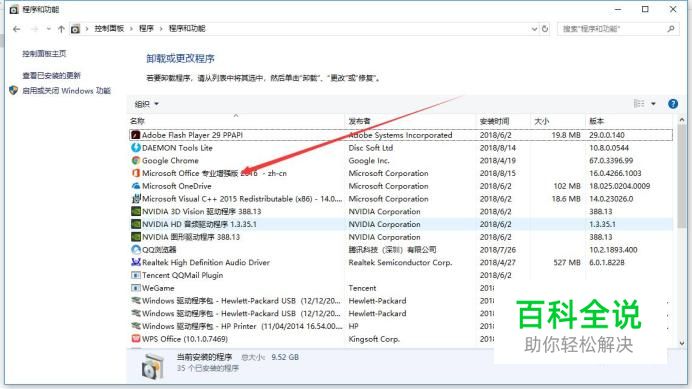Image resolution: width=692 pixels, height=389 pixels.
Task: Sort by the 安装时间 column header
Action: (494, 121)
